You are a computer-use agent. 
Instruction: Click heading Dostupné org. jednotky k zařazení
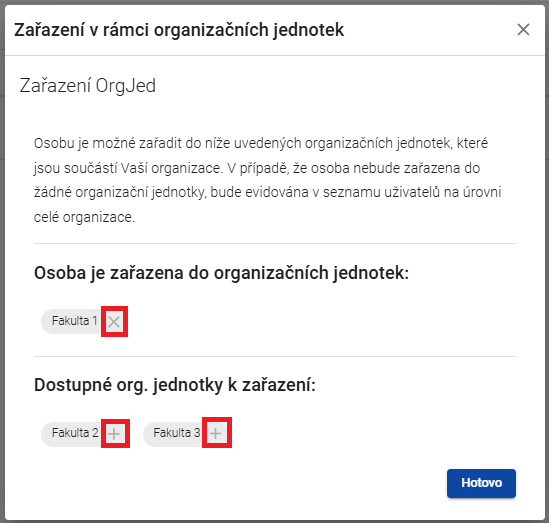tap(175, 386)
